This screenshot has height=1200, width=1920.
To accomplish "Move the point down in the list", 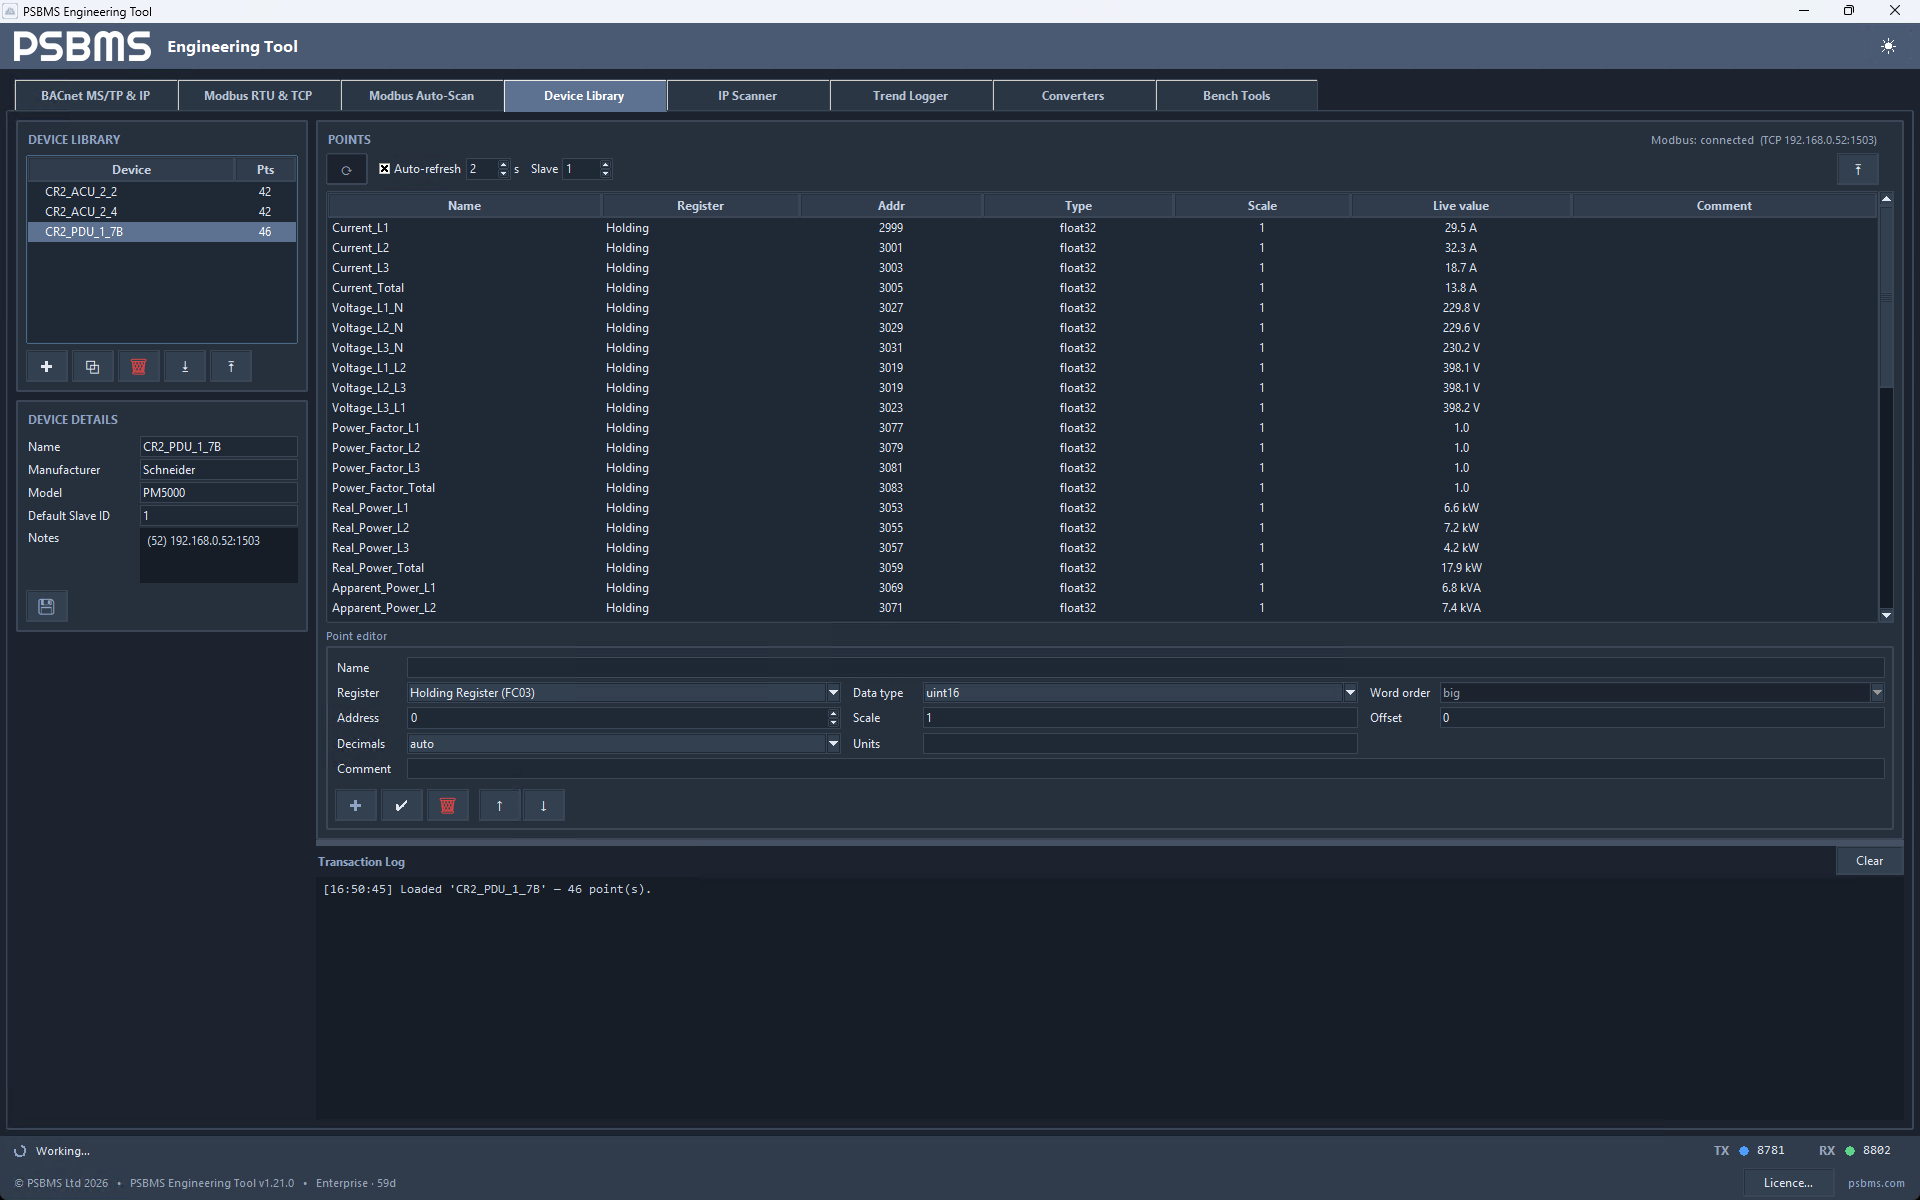I will coord(544,805).
